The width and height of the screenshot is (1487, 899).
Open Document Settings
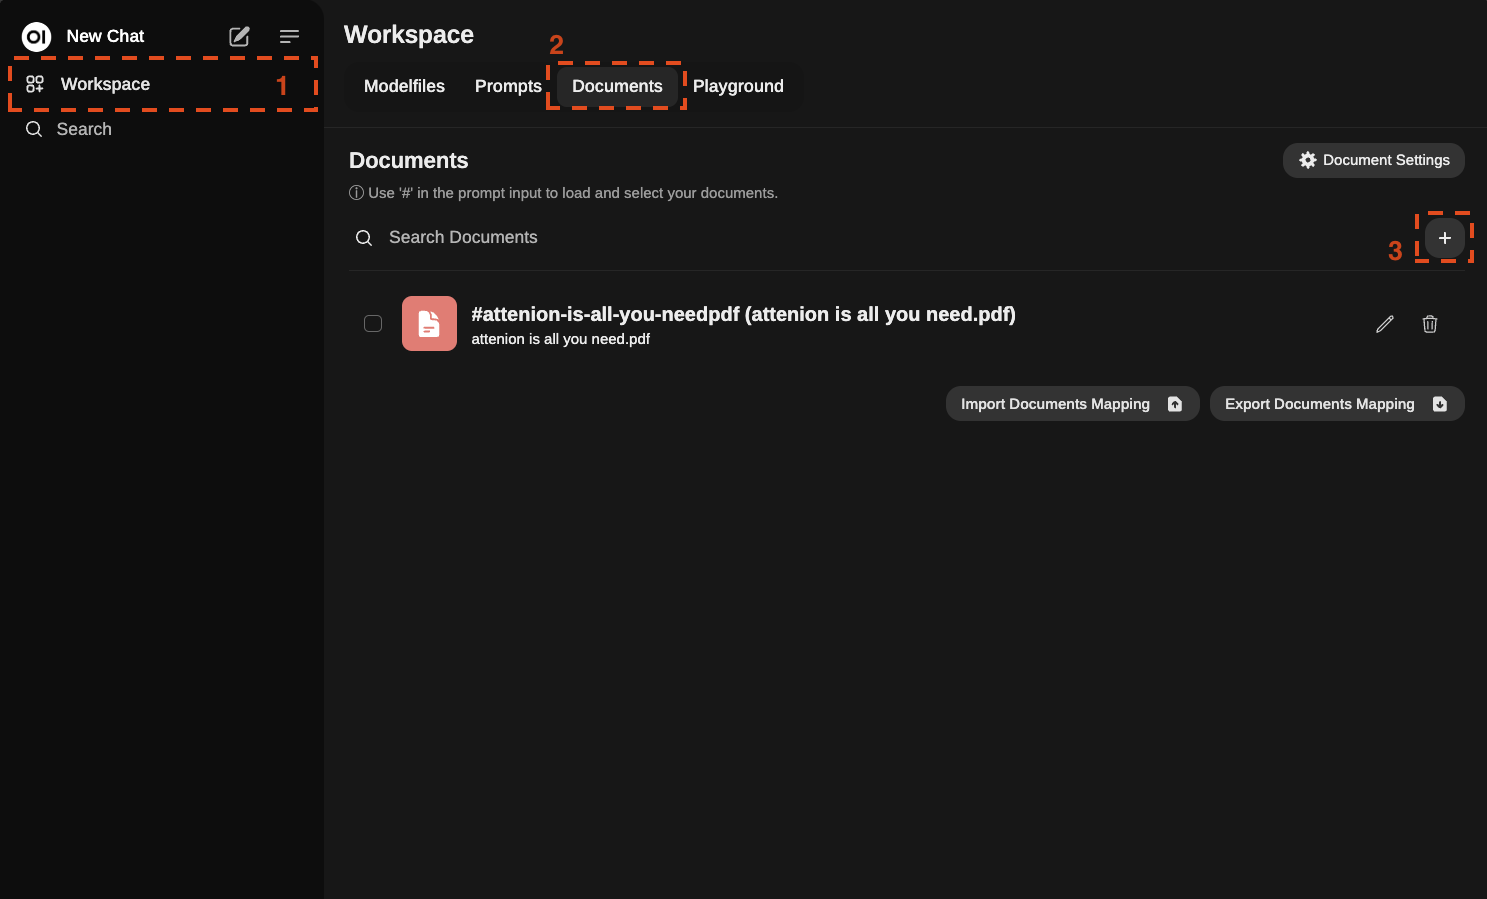(1373, 160)
